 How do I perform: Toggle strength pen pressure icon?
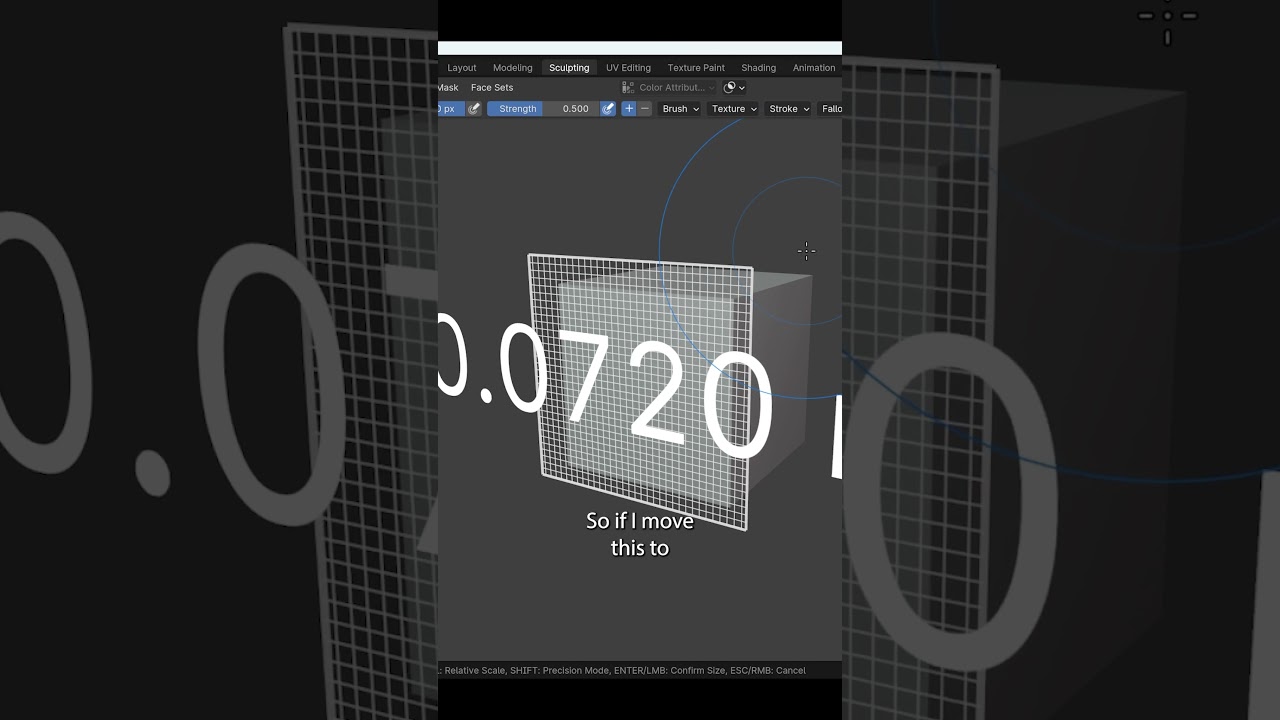tap(608, 109)
